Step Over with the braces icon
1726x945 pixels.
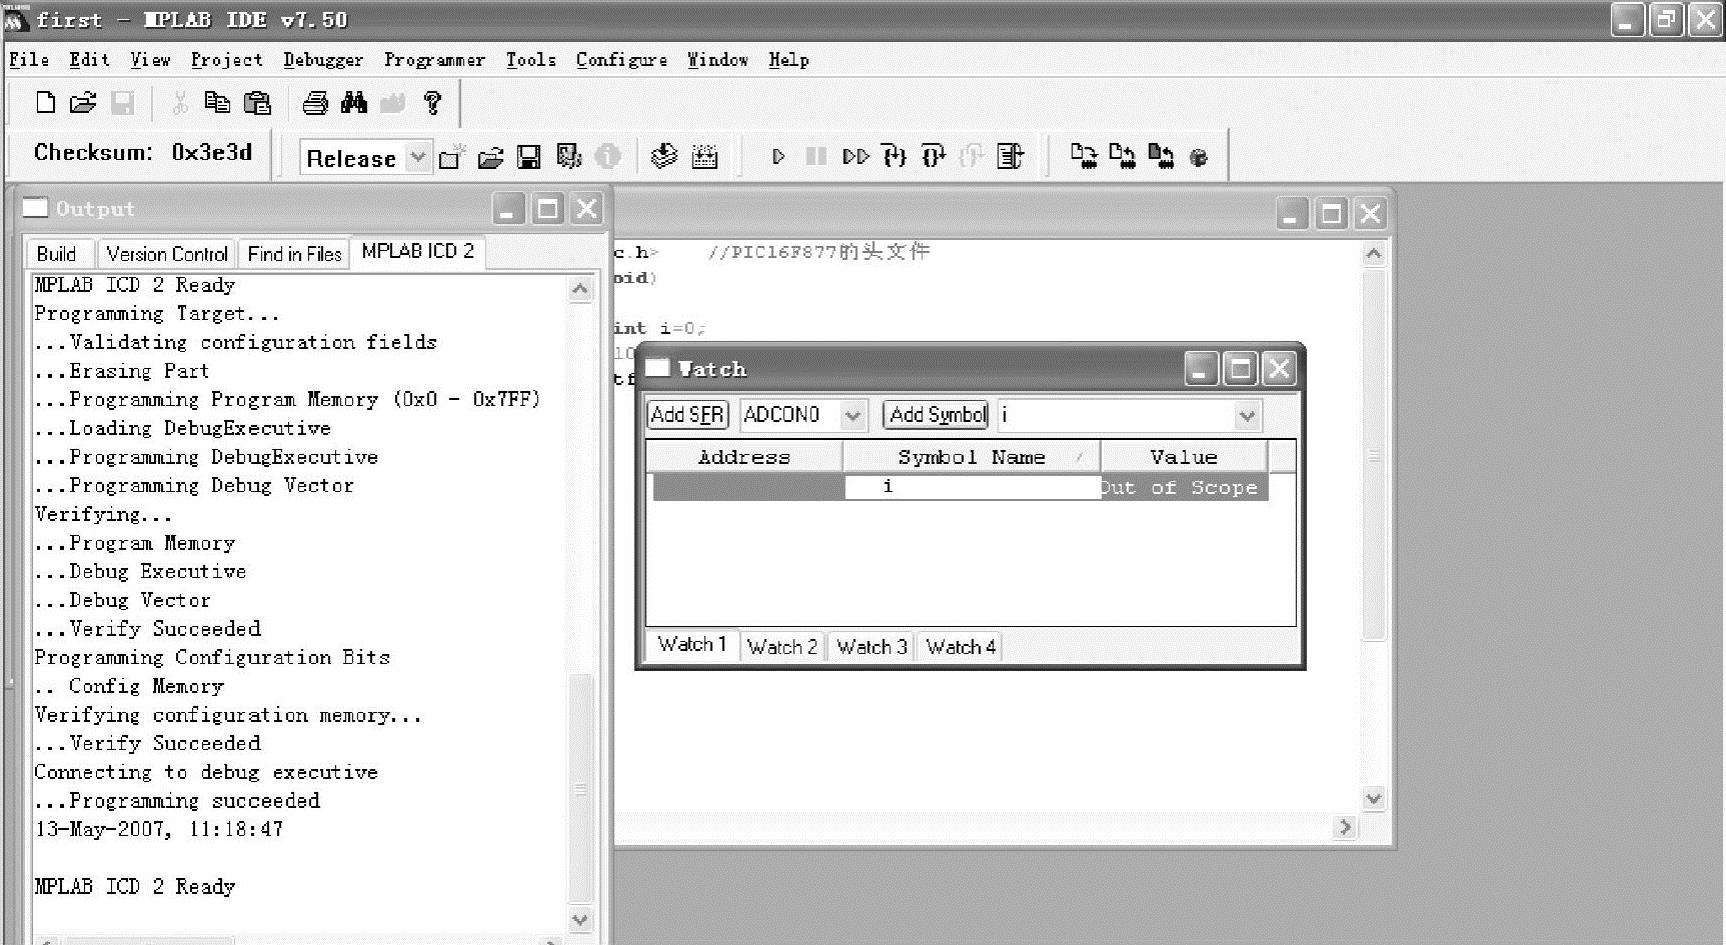click(x=933, y=157)
